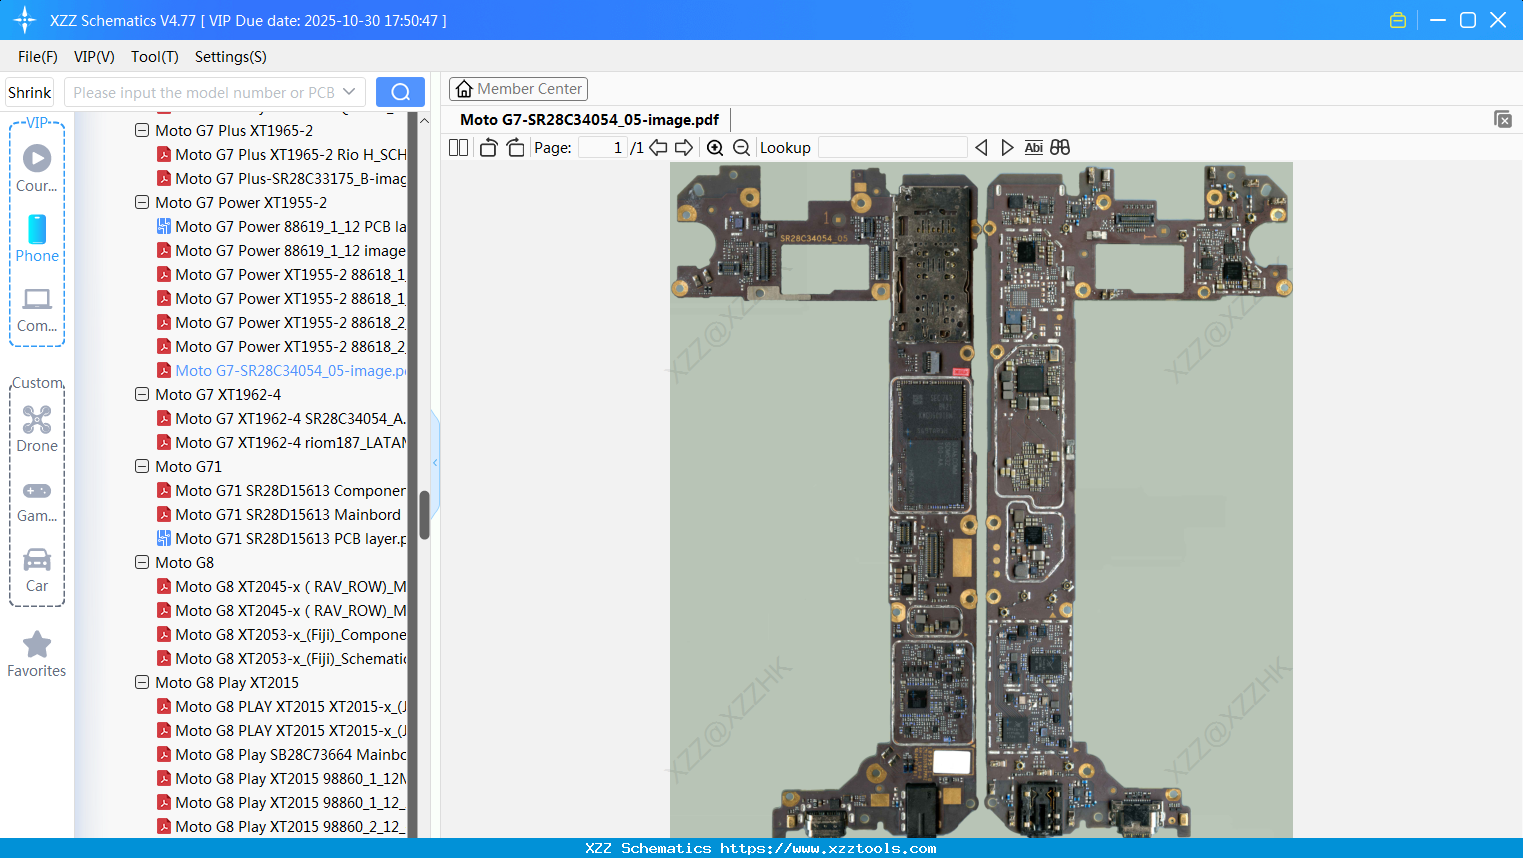Screen dimensions: 1523x858
Task: Click the zoom in magnifier icon
Action: [x=715, y=148]
